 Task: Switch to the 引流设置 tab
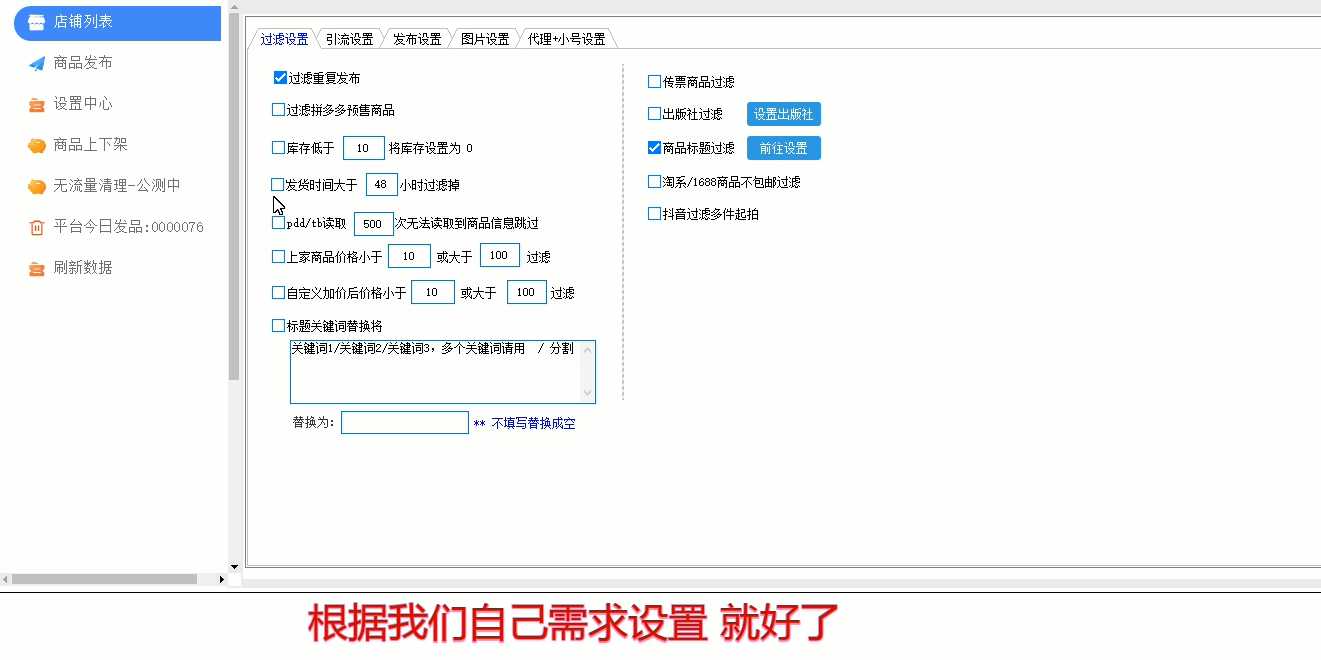pos(349,40)
